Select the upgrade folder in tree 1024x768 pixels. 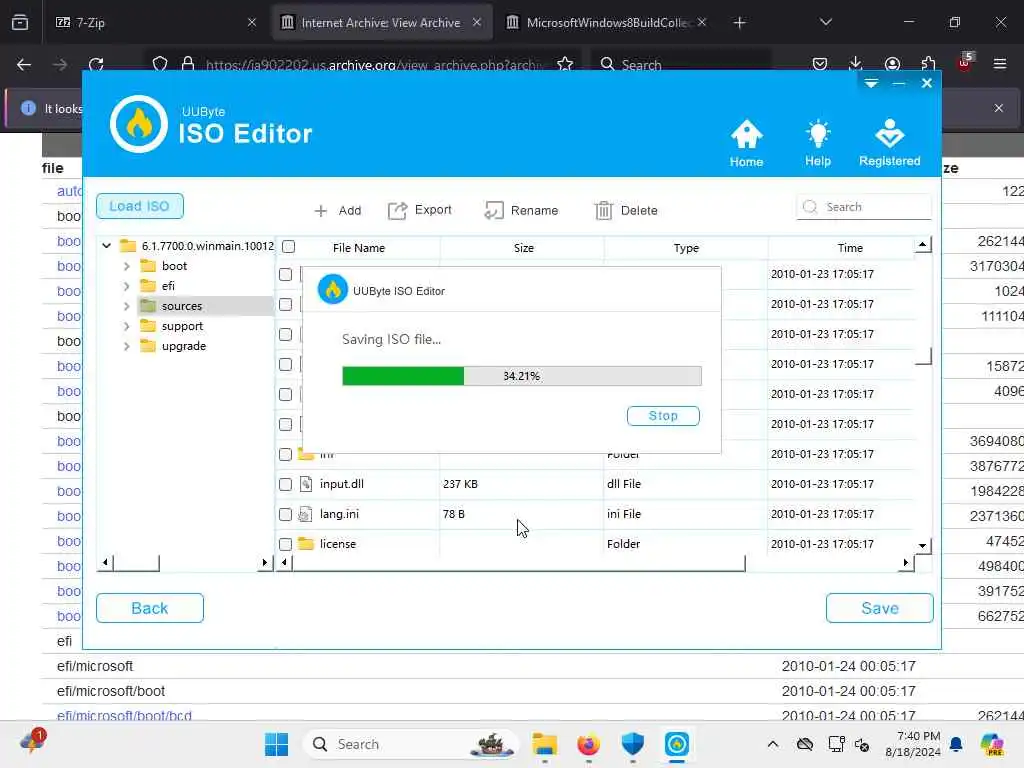pyautogui.click(x=173, y=346)
